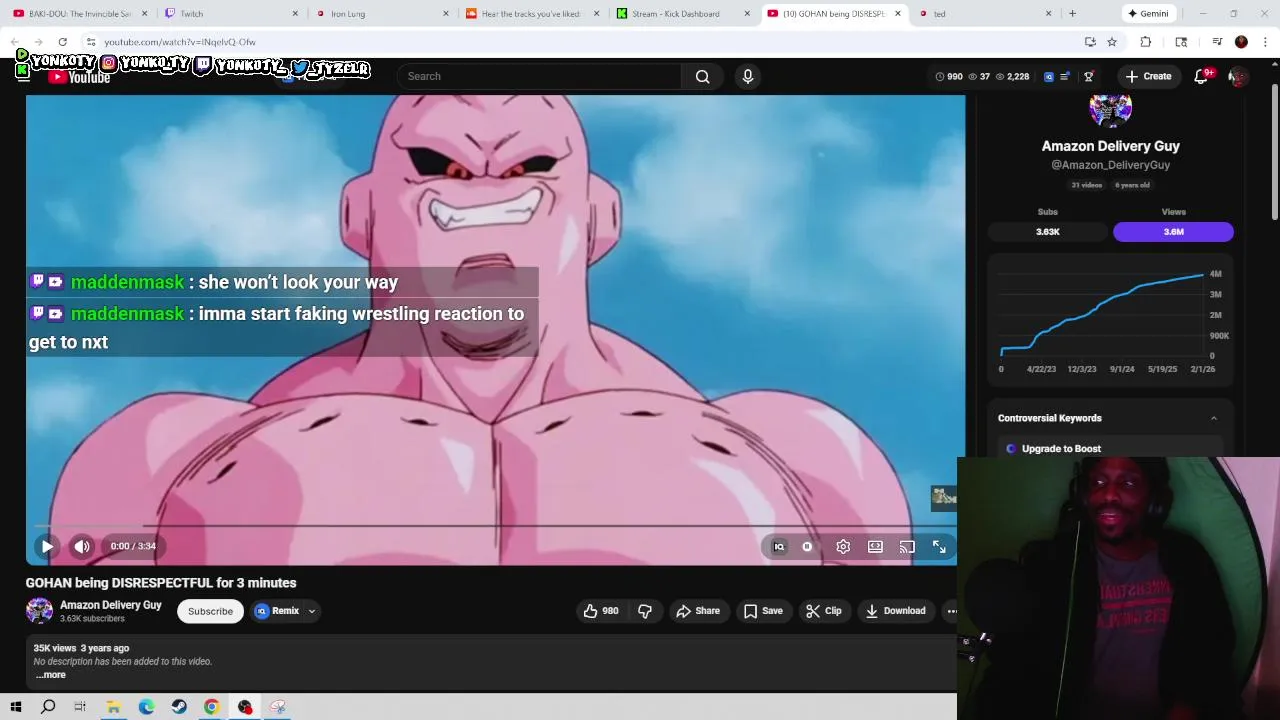Submit search with magnifier button
The height and width of the screenshot is (720, 1280).
click(x=703, y=76)
